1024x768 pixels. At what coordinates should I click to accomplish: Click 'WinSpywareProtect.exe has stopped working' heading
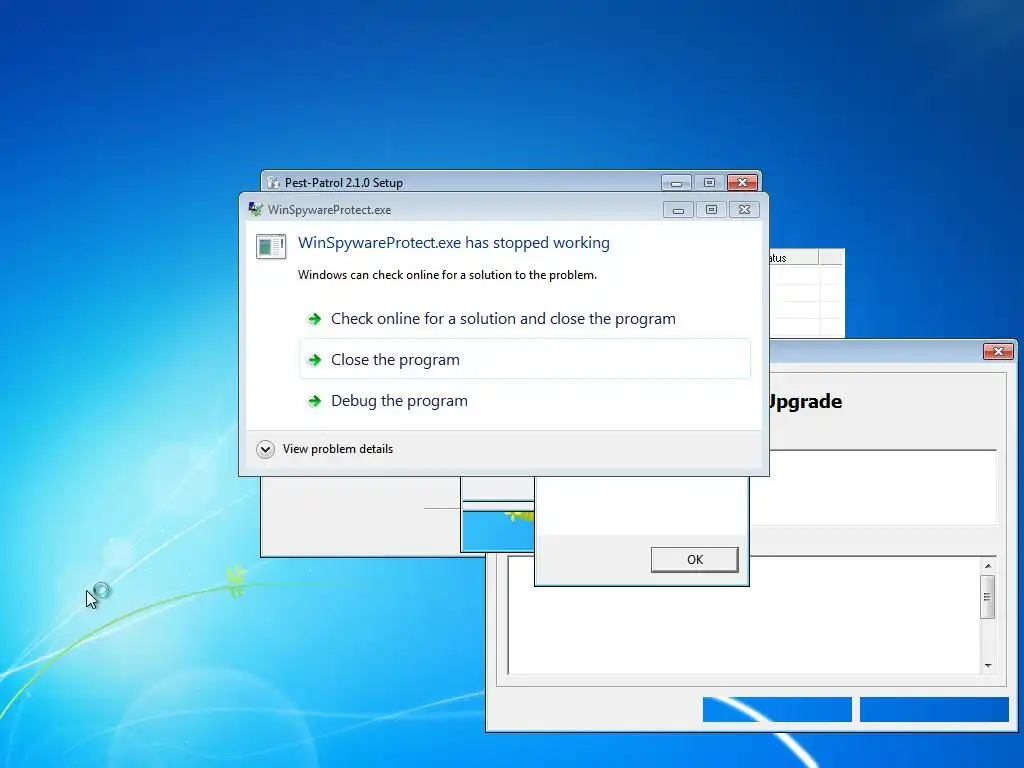pos(454,243)
